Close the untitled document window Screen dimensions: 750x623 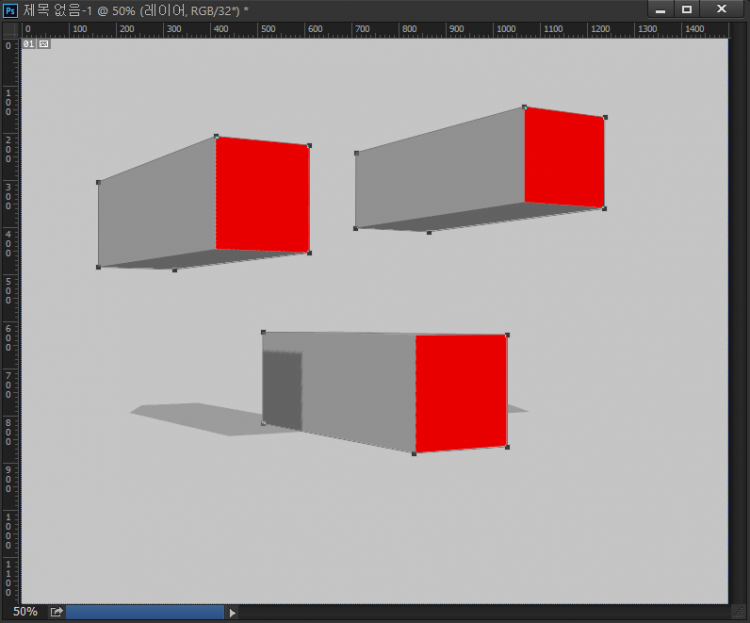click(x=722, y=9)
